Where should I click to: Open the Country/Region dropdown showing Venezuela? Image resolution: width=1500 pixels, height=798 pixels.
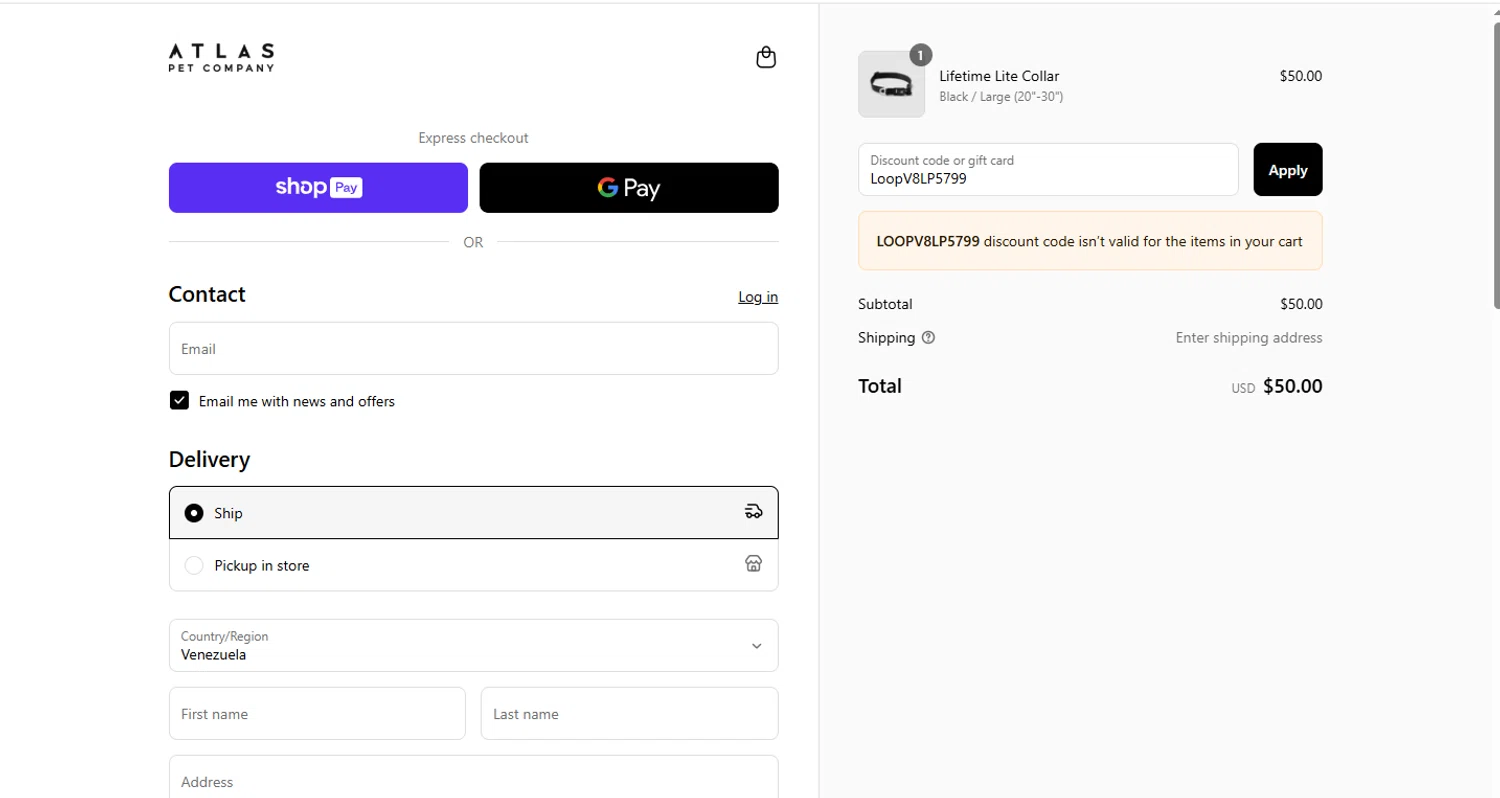[x=474, y=645]
